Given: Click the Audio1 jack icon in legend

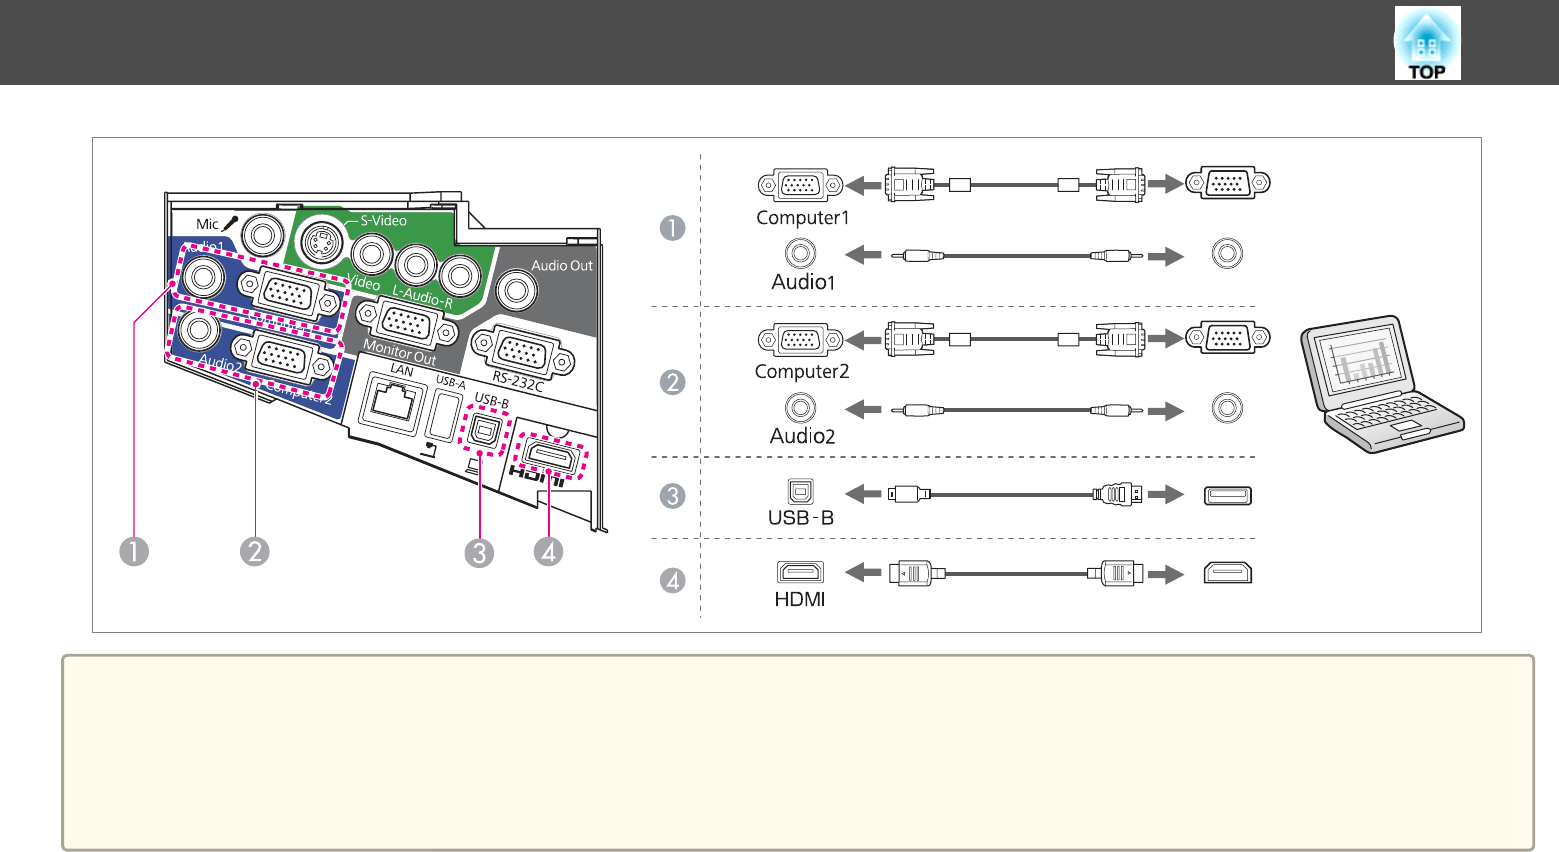Looking at the screenshot, I should [800, 254].
